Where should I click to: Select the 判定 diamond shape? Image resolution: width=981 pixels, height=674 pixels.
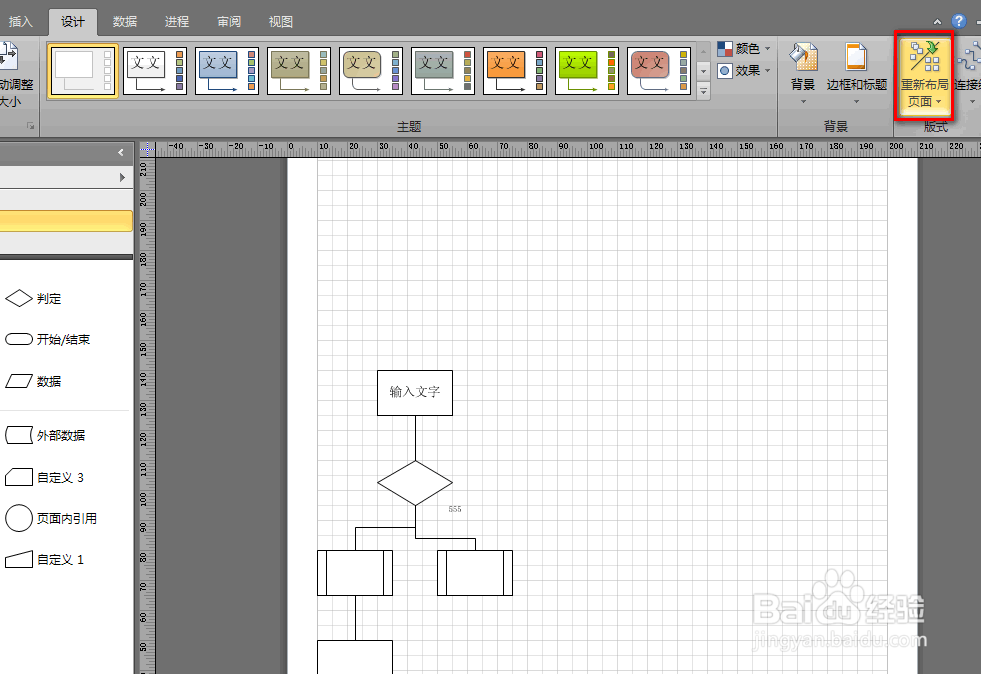tap(33, 299)
